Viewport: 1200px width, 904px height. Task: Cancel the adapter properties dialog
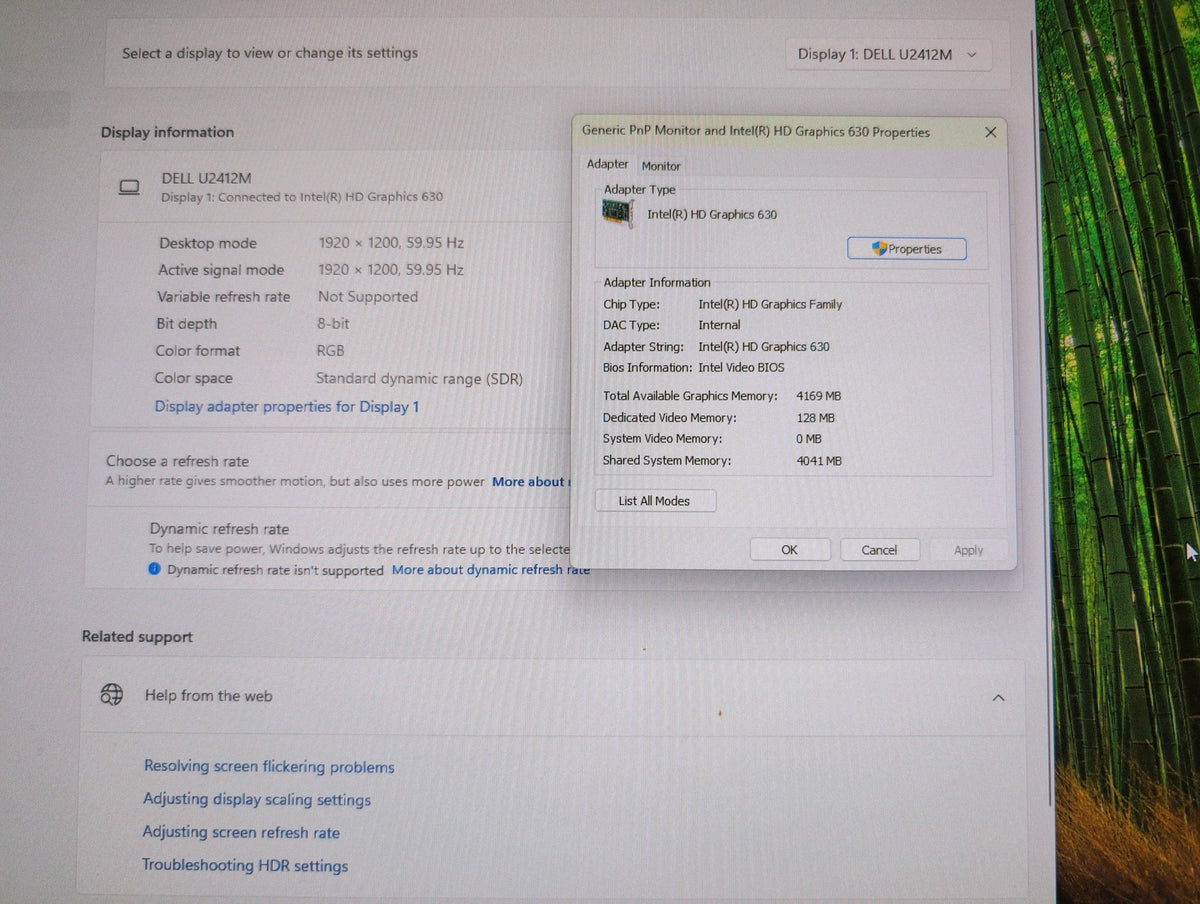click(879, 550)
